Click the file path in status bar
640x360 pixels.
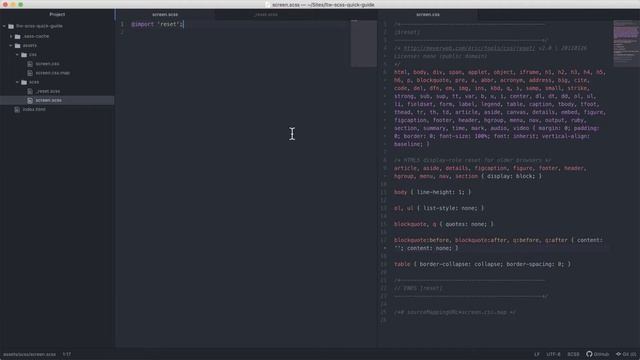29,354
